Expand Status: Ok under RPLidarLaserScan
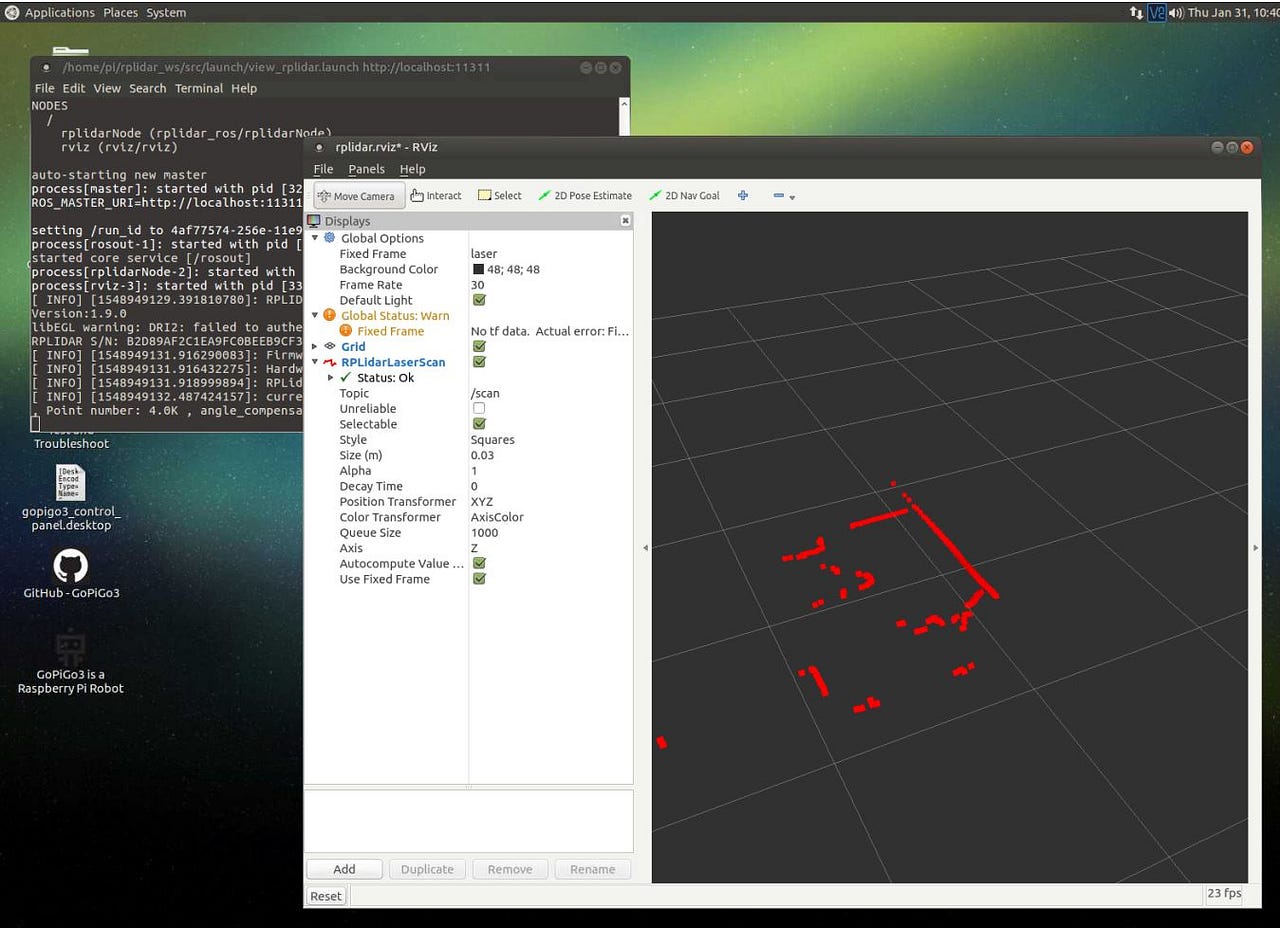1280x928 pixels. point(330,377)
